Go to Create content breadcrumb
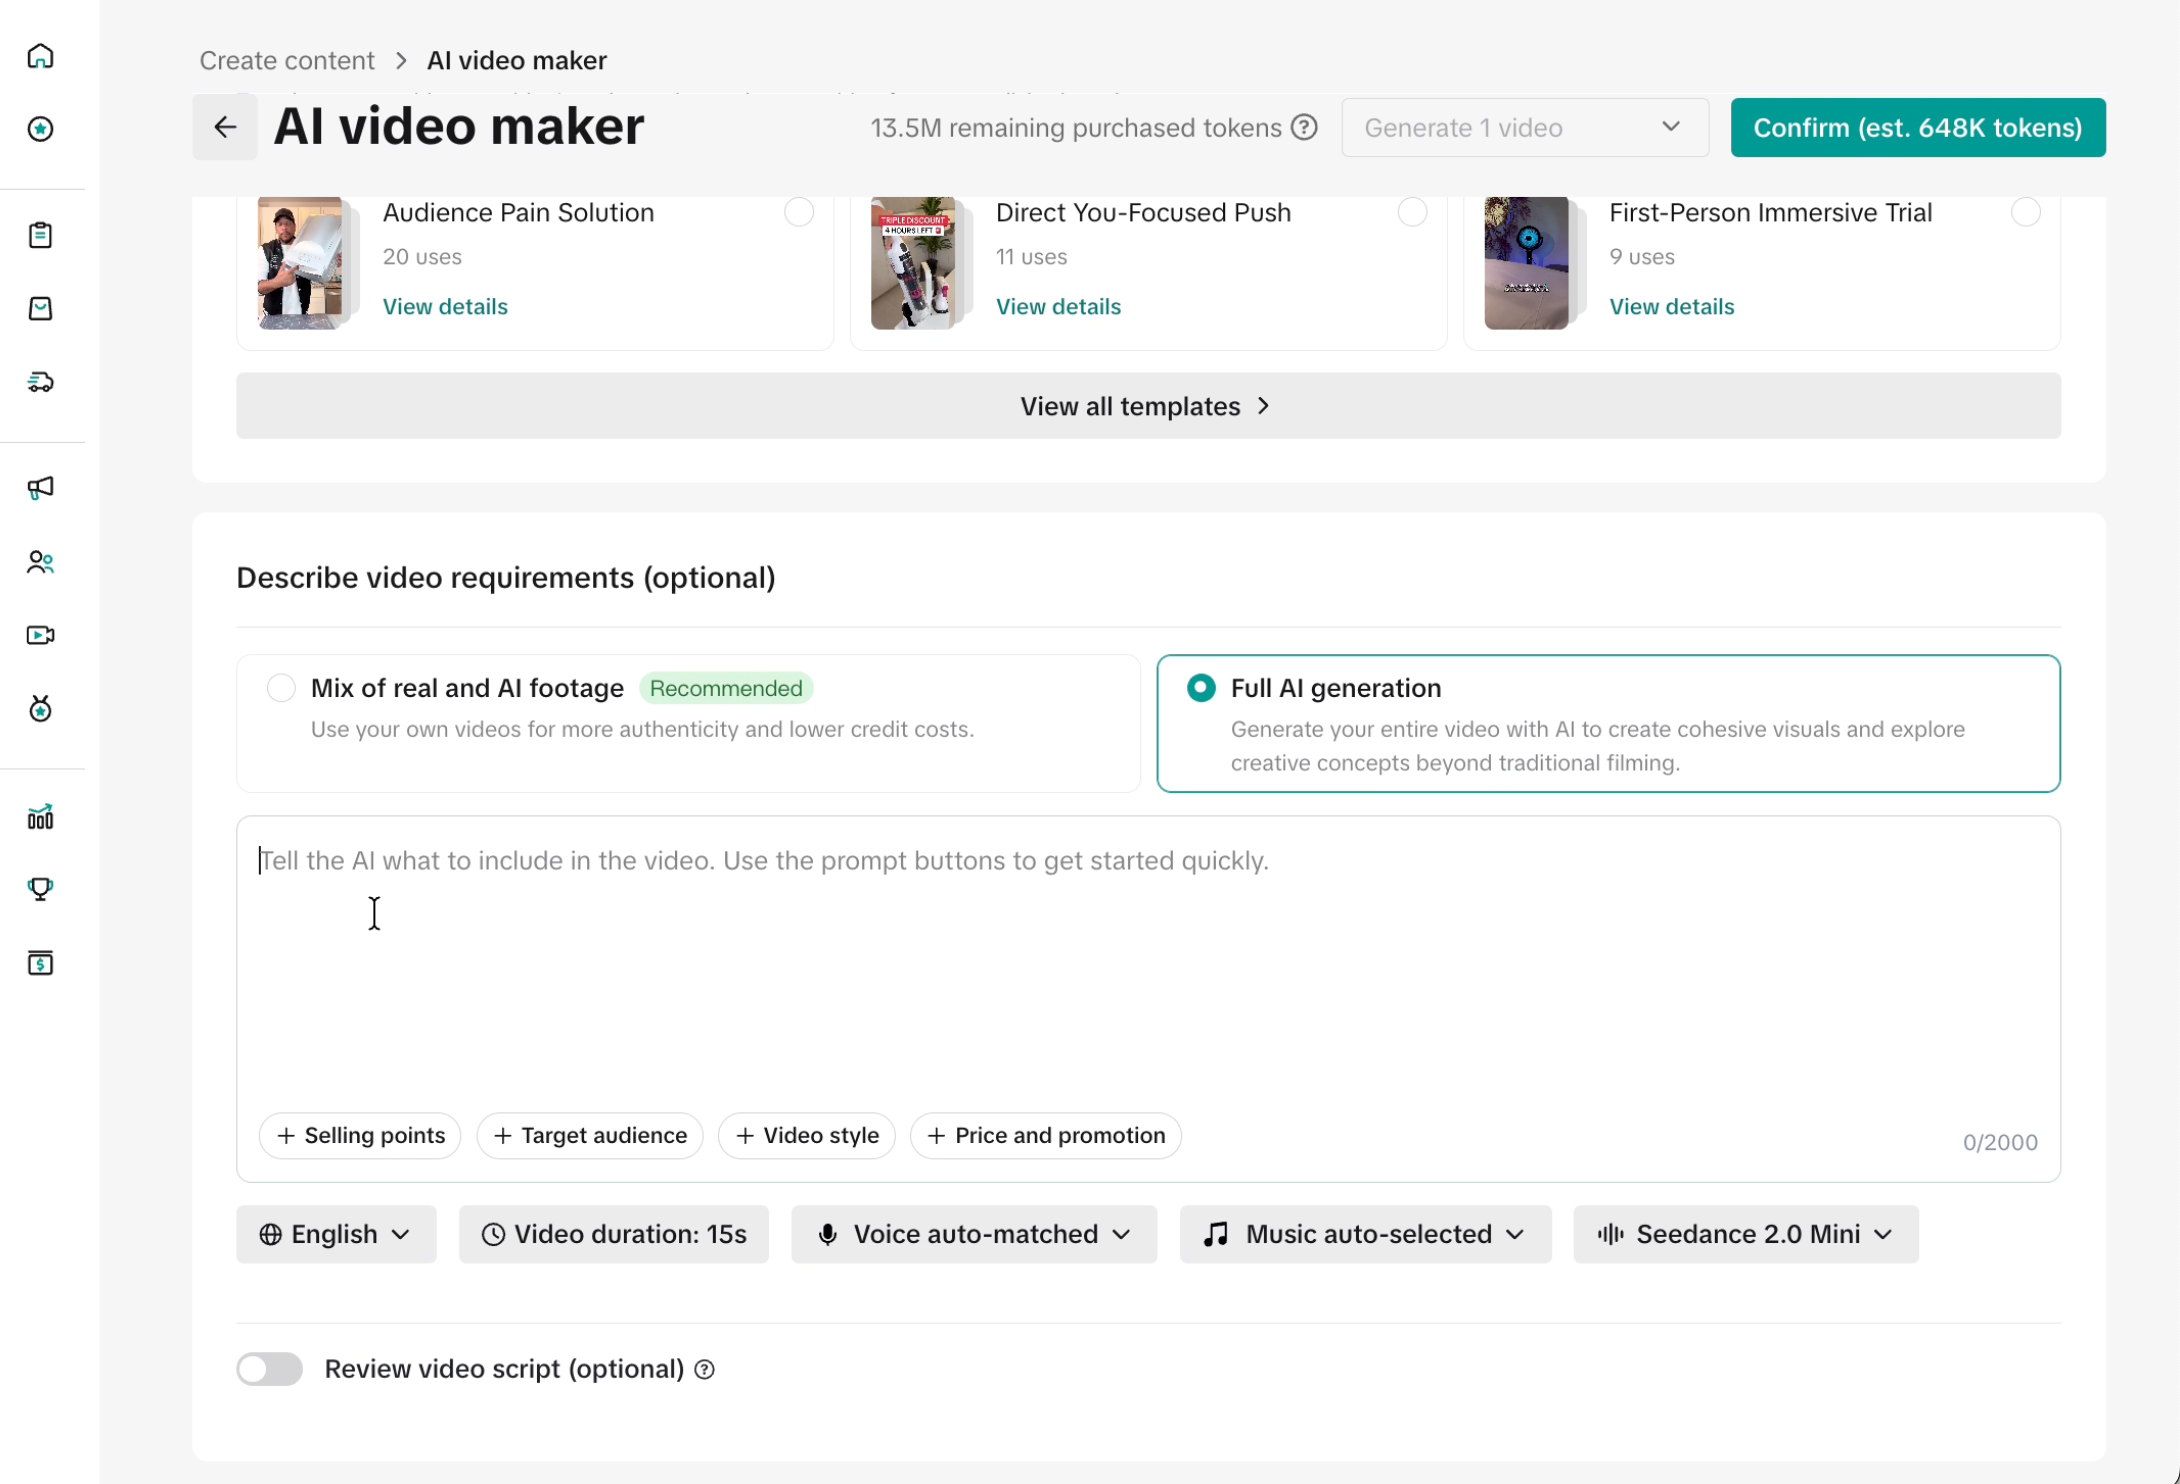 (x=287, y=60)
